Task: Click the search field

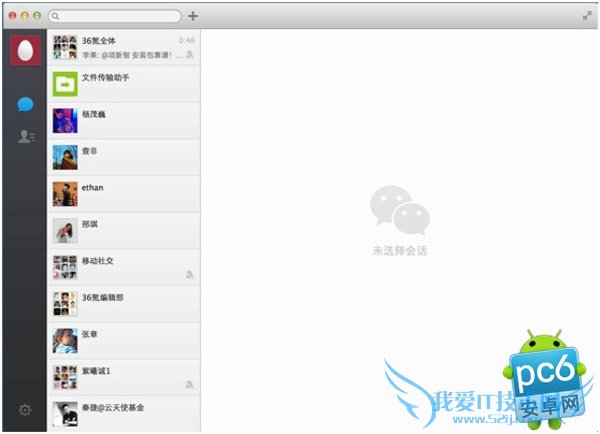Action: click(x=114, y=16)
